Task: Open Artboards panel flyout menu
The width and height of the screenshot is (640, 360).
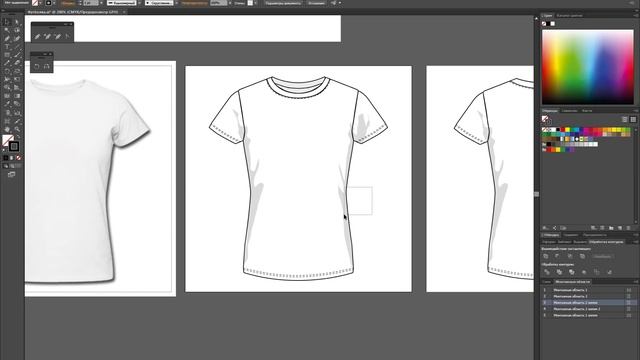Action: pos(636,282)
